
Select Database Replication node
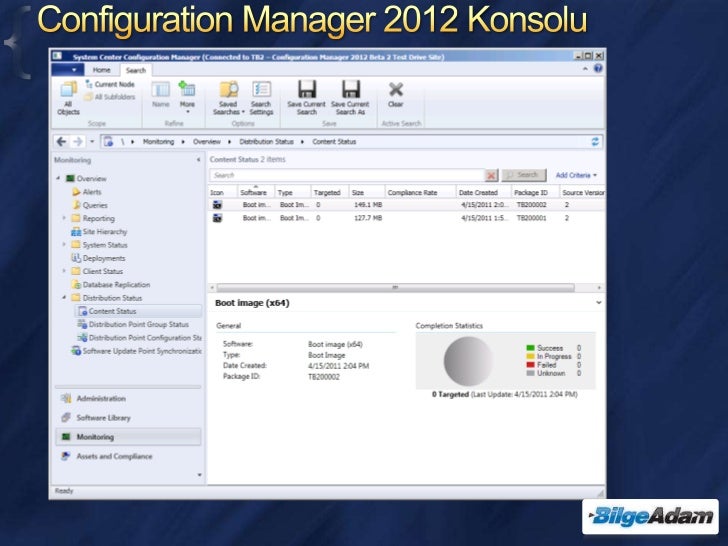coord(111,285)
